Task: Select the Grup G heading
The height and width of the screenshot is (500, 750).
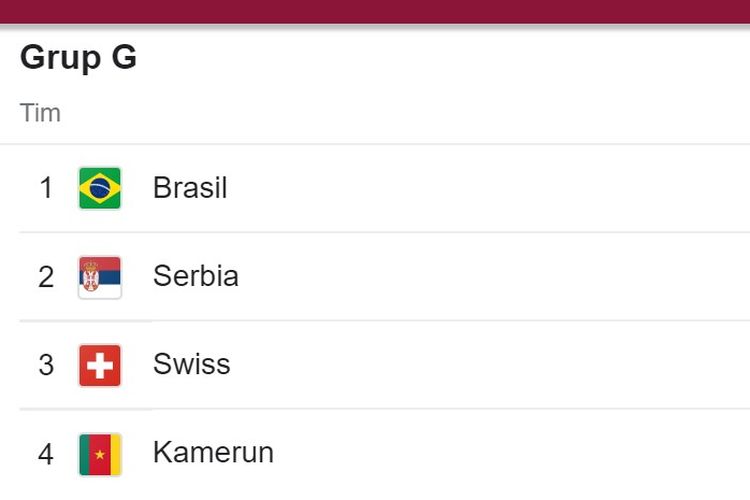Action: [x=78, y=58]
